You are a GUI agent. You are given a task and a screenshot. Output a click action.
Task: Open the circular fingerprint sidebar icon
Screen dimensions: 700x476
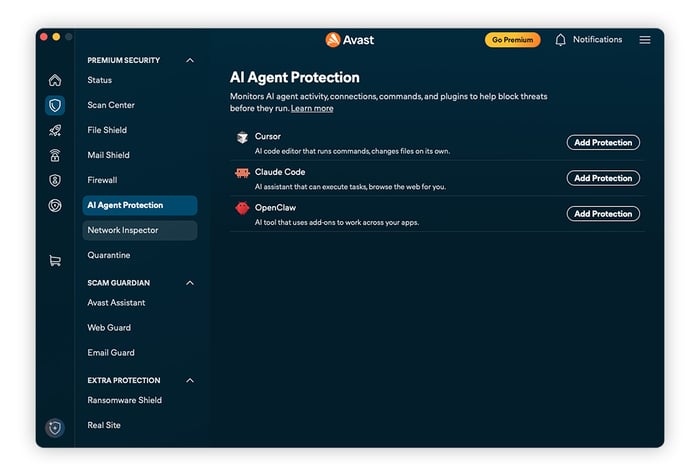click(x=55, y=205)
